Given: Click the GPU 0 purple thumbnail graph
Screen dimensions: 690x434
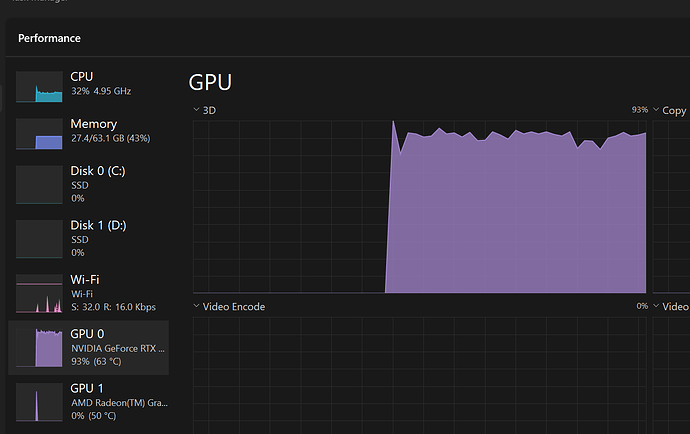Looking at the screenshot, I should tap(39, 348).
